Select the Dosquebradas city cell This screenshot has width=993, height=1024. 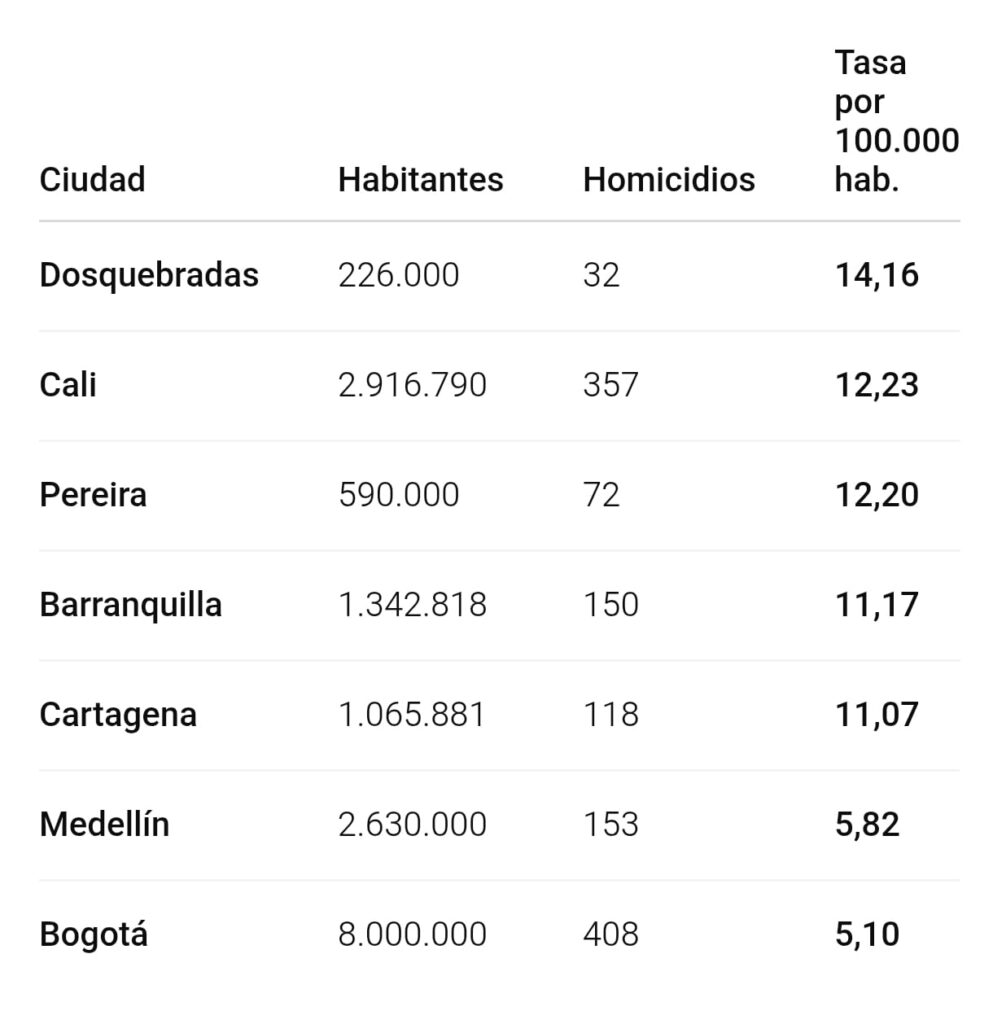(149, 275)
